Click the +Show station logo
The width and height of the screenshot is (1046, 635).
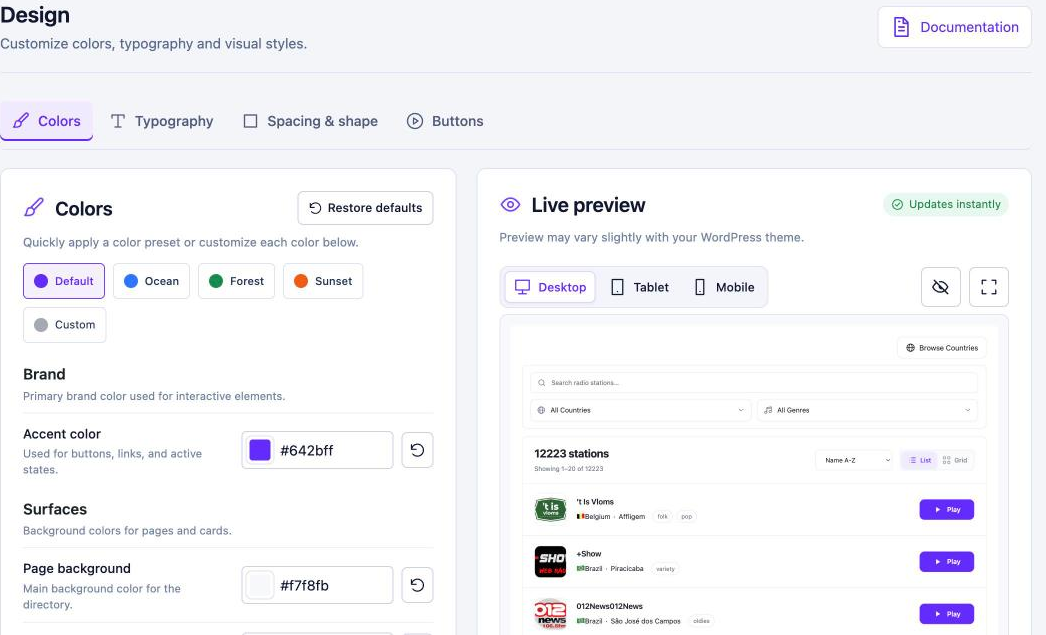(550, 562)
